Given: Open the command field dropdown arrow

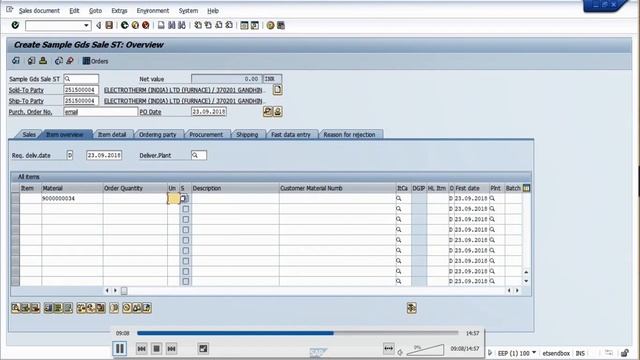Looking at the screenshot, I should coord(86,25).
